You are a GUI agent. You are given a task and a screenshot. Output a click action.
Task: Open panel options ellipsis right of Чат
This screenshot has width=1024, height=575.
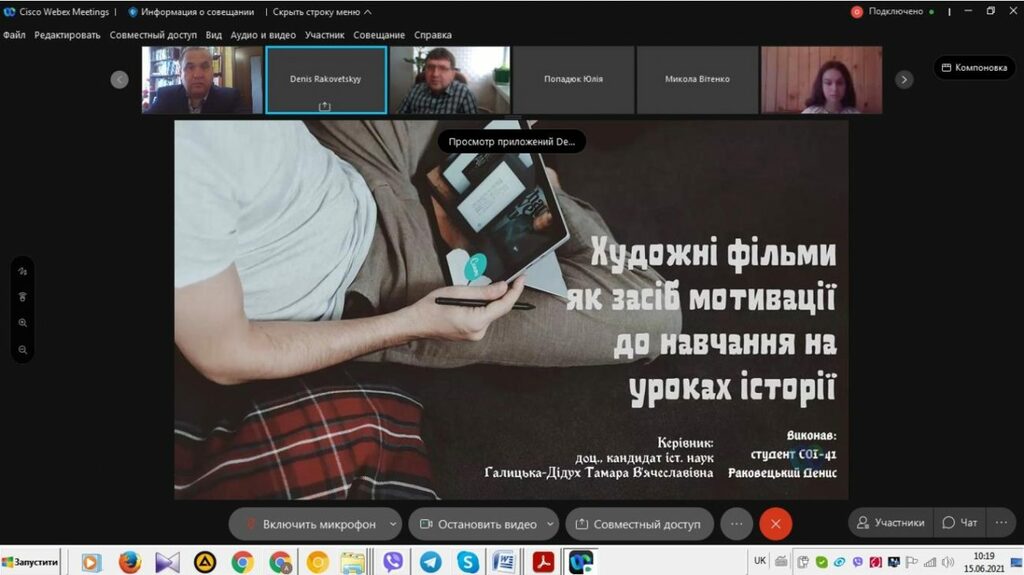[x=1000, y=522]
